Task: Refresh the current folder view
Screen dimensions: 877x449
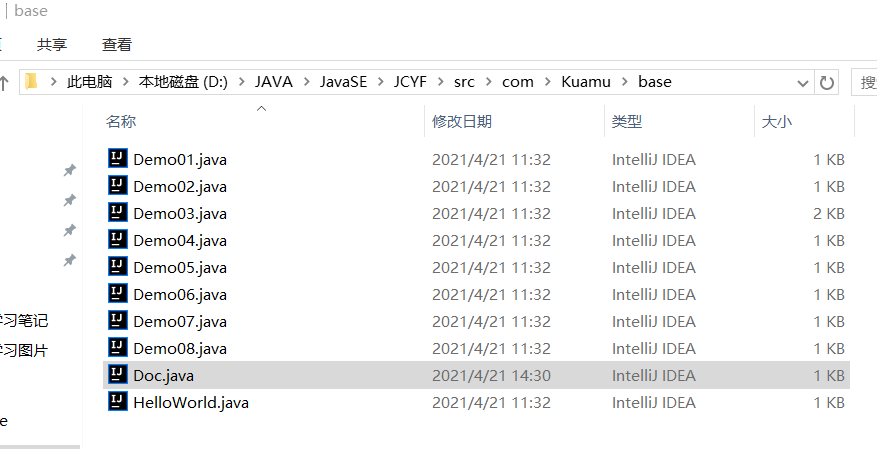Action: (827, 82)
